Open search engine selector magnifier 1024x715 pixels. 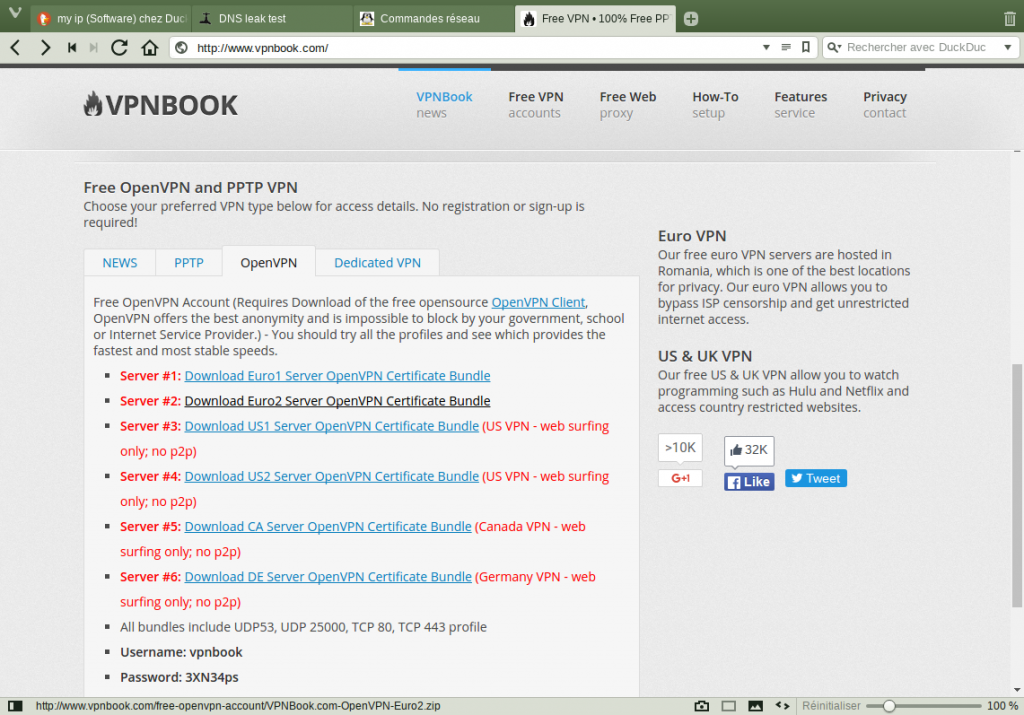(x=834, y=47)
